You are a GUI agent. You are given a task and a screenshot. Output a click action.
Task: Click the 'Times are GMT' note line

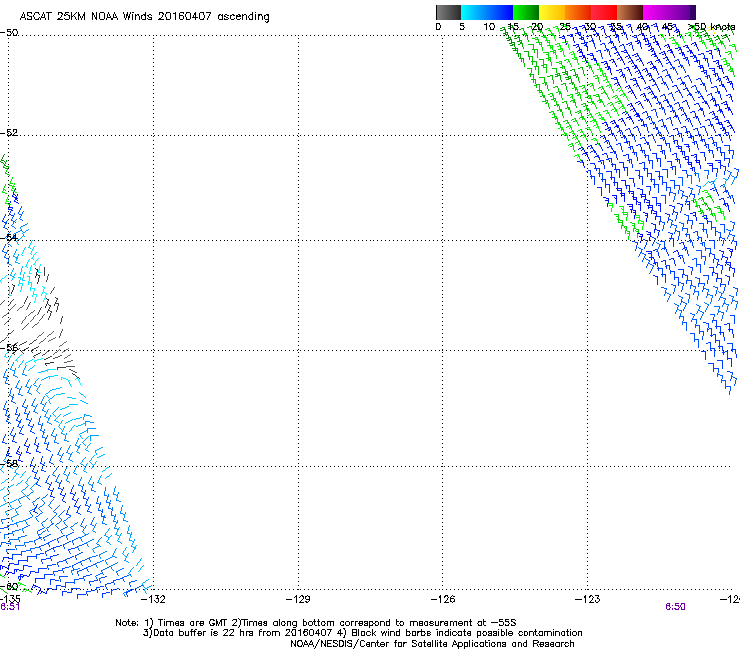coord(316,623)
